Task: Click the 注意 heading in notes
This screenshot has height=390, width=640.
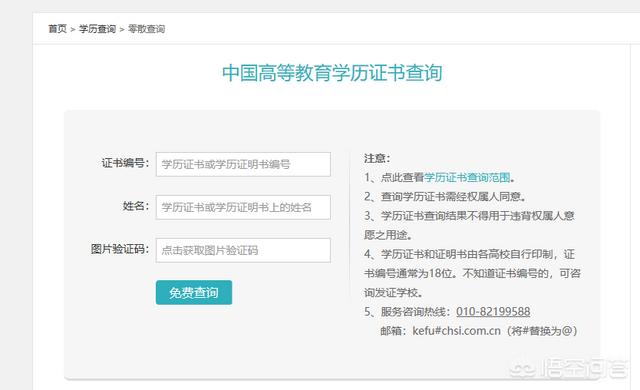Action: click(377, 158)
